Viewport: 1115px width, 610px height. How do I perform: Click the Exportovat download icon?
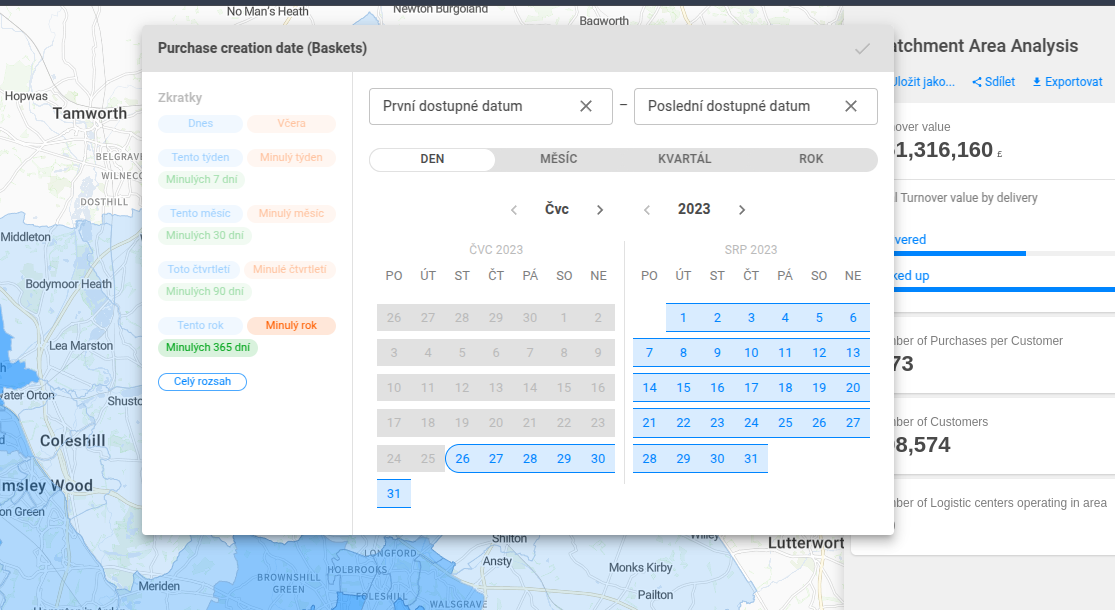click(x=1037, y=82)
